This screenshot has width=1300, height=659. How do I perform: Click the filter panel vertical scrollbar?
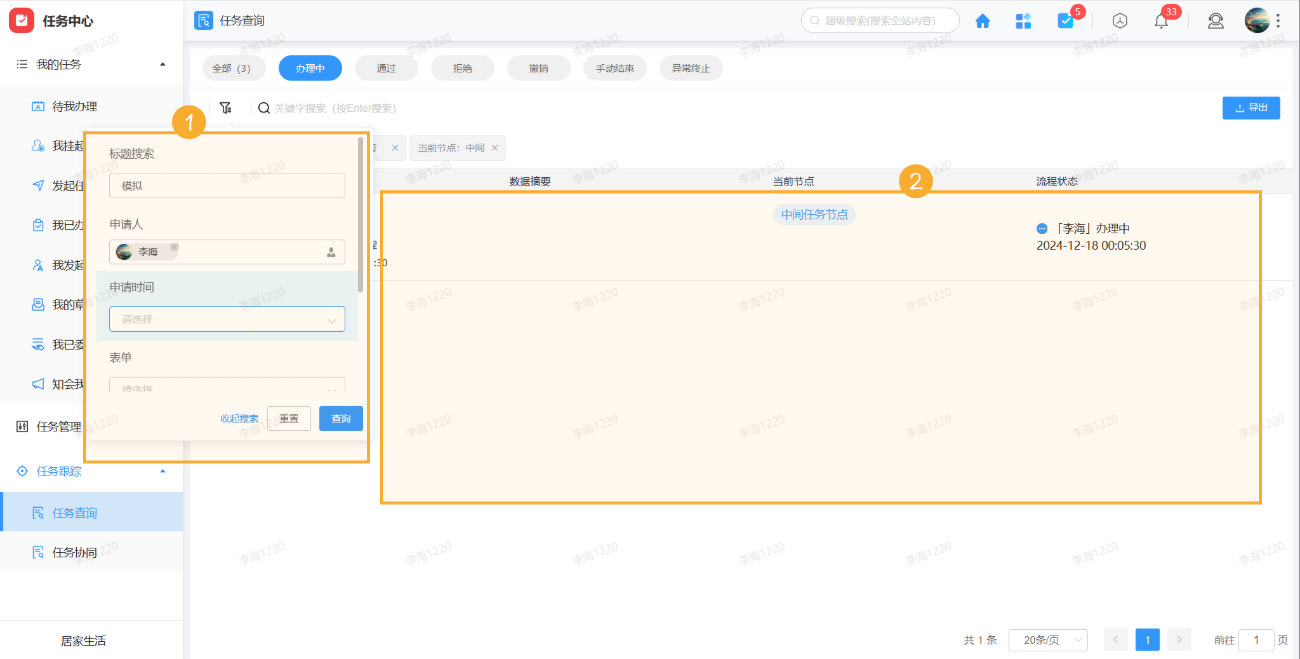click(x=360, y=215)
